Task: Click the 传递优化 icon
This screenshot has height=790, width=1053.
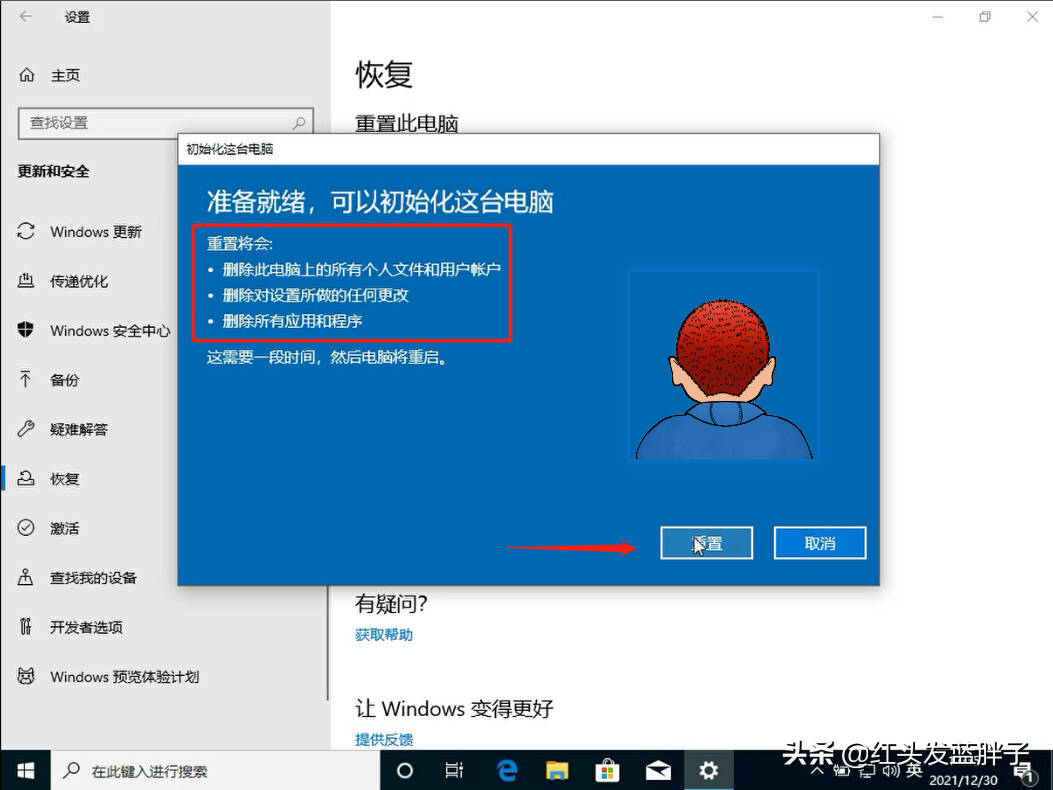Action: pyautogui.click(x=26, y=281)
